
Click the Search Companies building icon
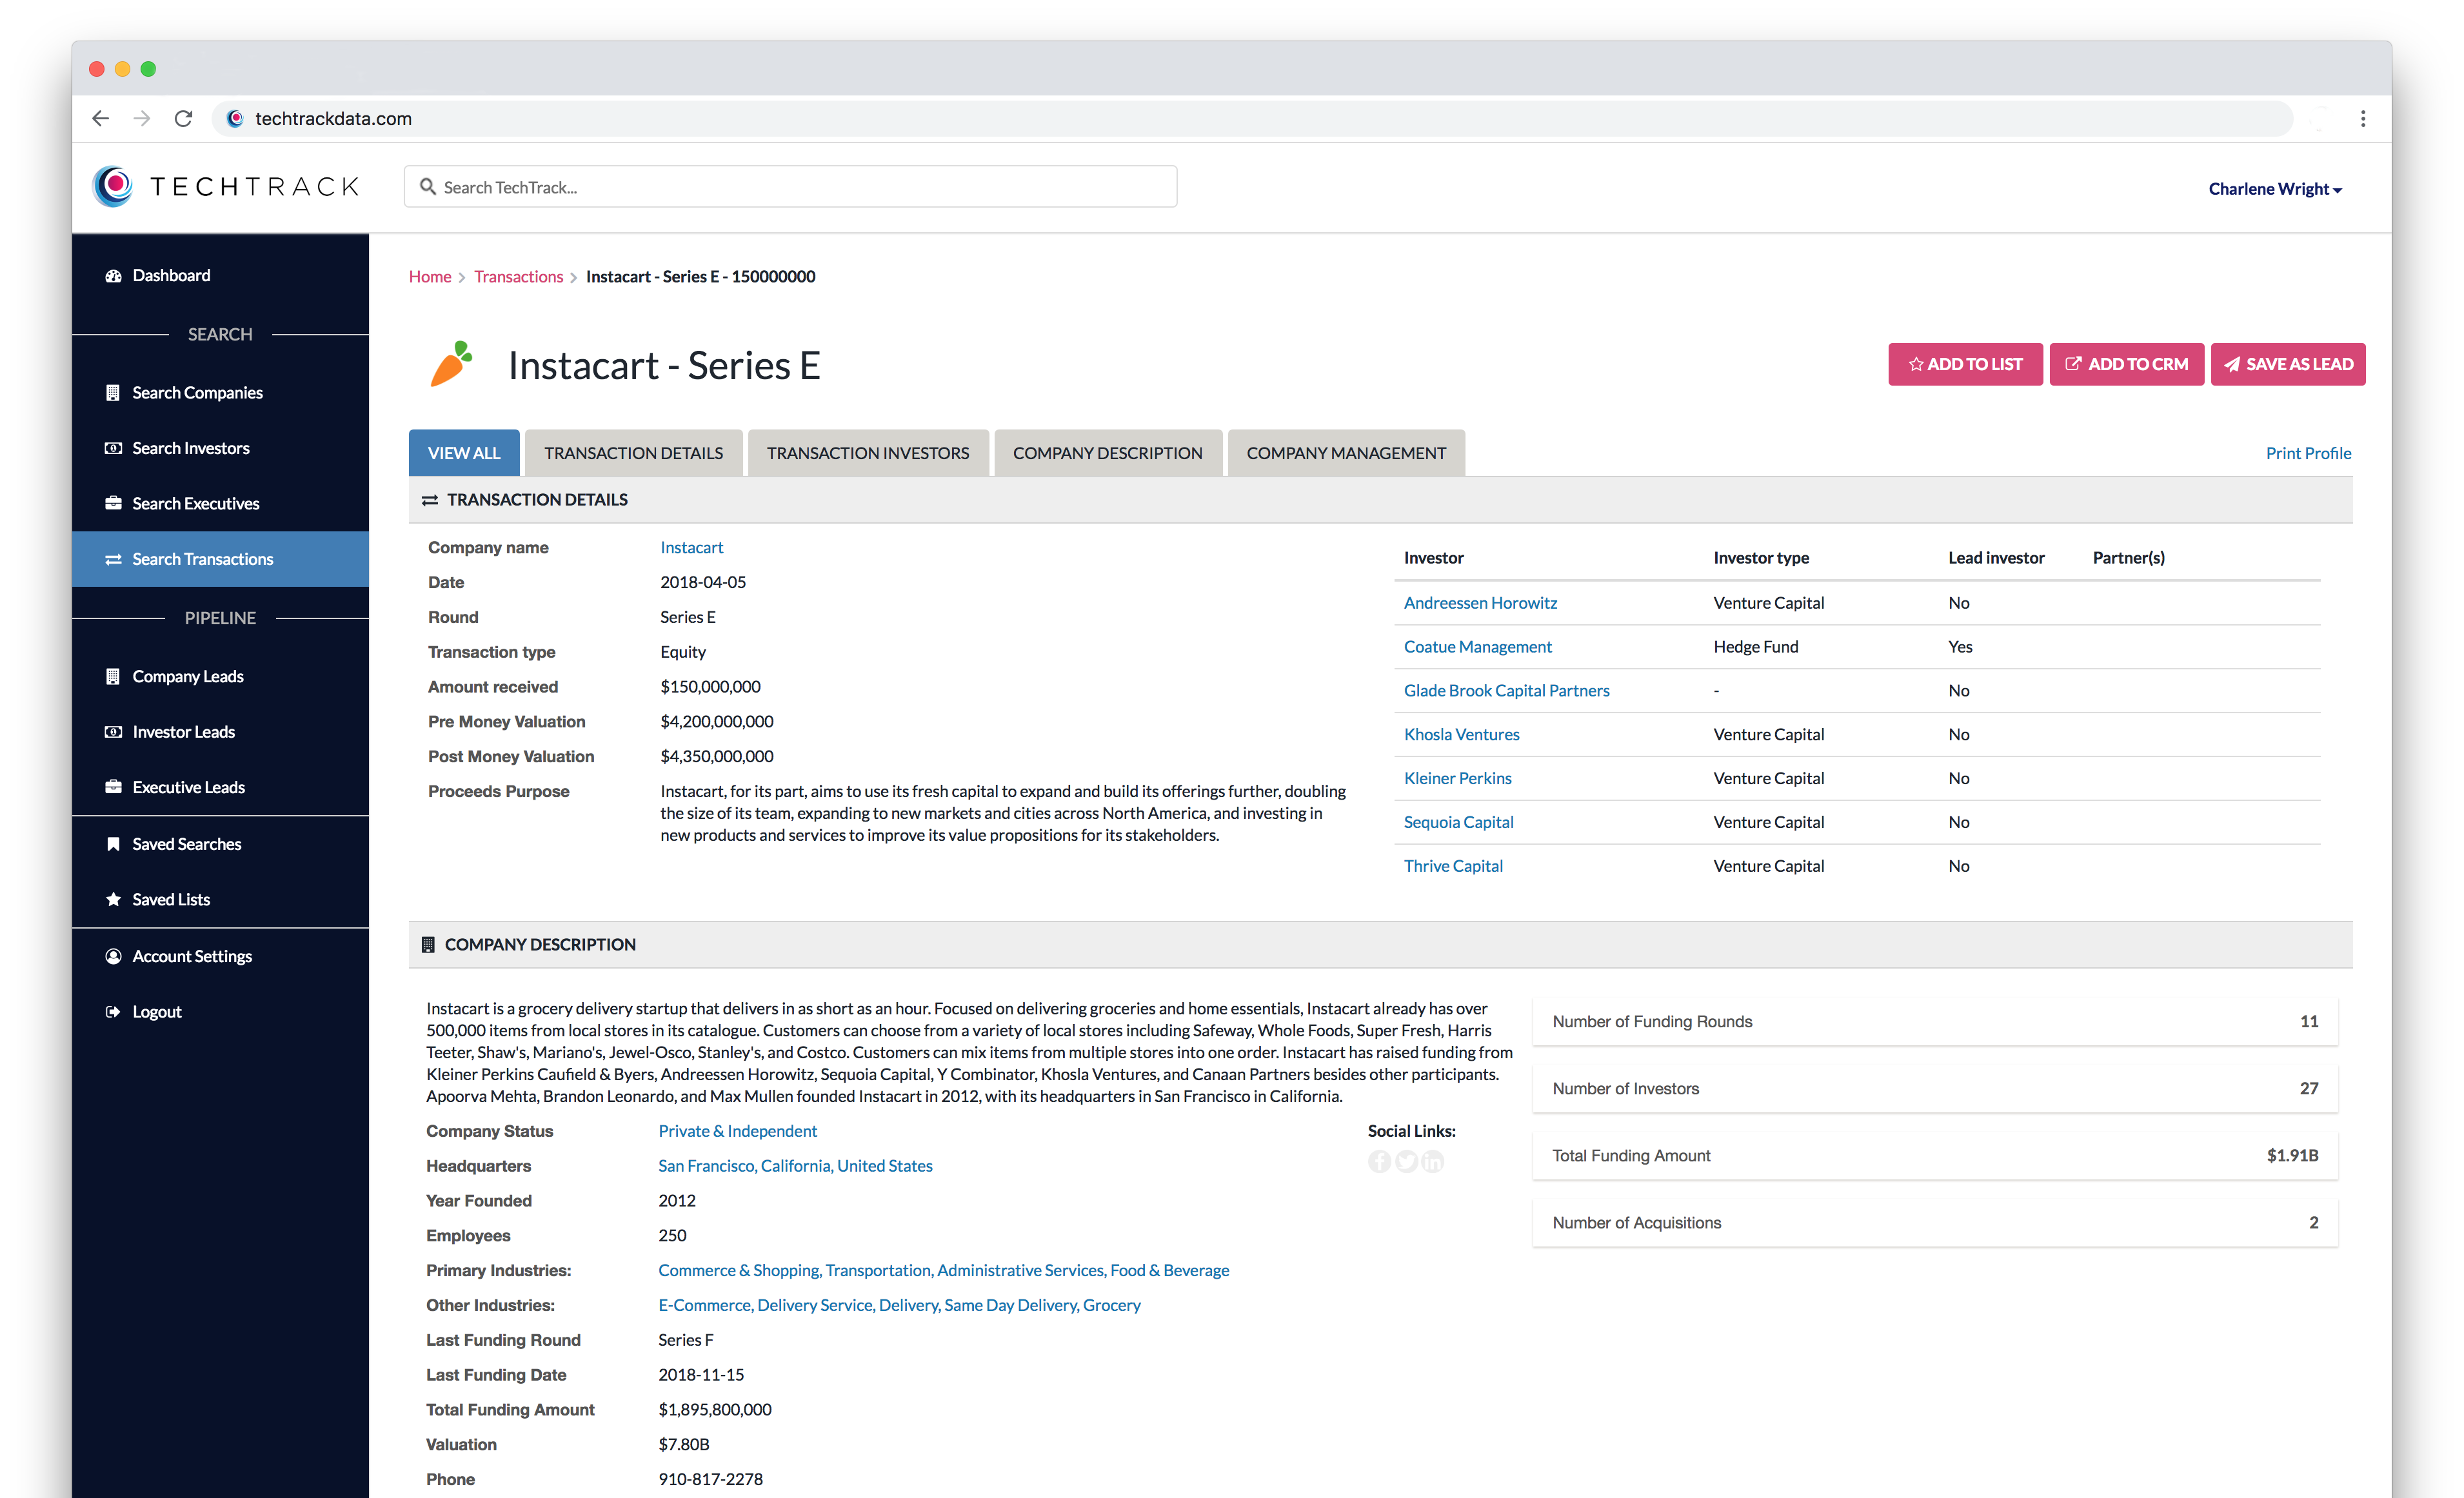point(113,392)
